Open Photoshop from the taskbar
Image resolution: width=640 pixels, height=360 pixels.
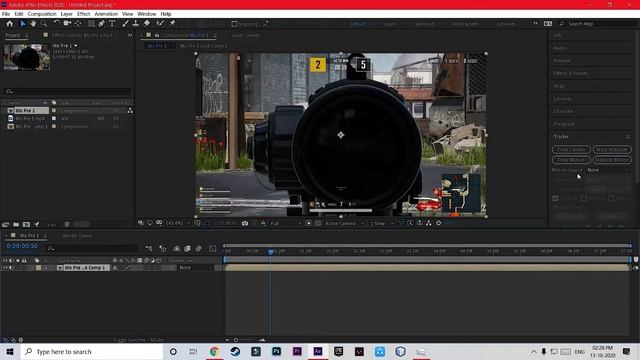276,351
